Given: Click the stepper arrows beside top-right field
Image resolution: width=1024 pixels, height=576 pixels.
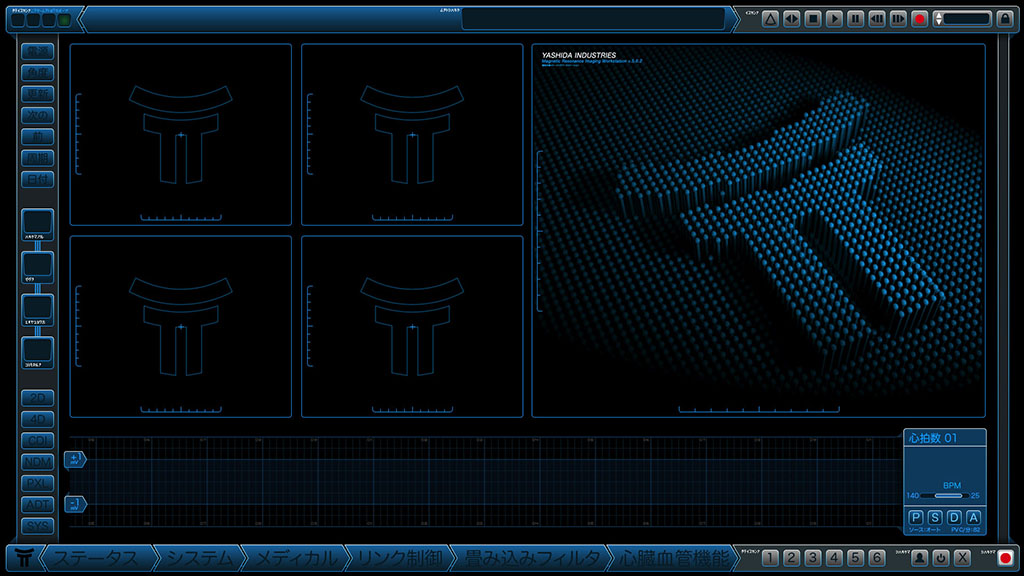Looking at the screenshot, I should click(x=938, y=19).
